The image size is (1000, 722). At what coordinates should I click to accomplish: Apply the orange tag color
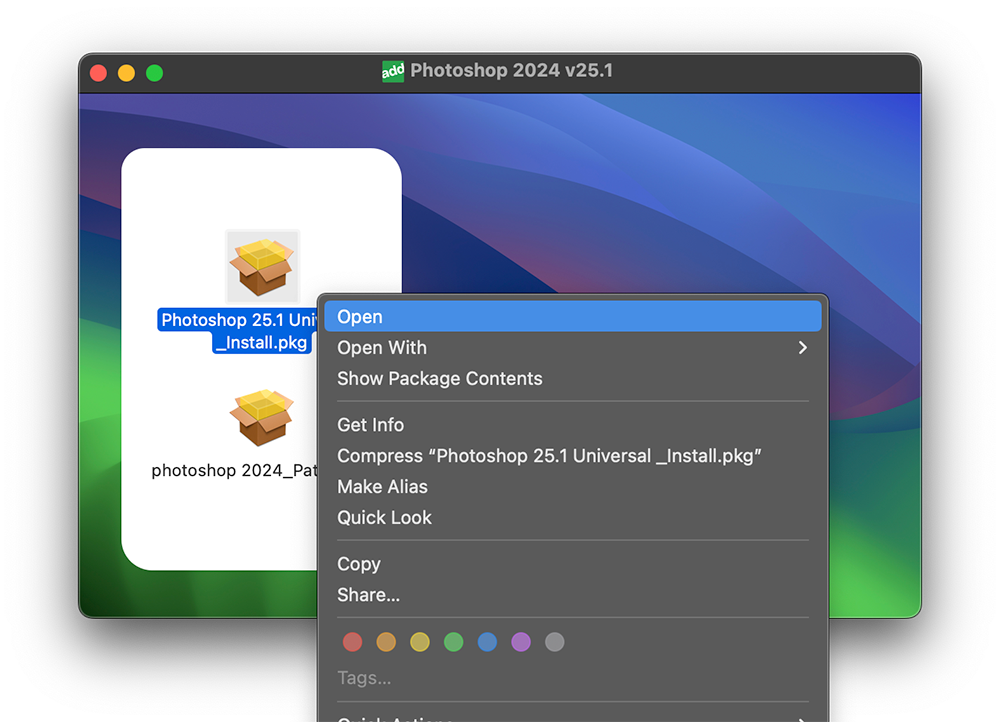(x=386, y=641)
